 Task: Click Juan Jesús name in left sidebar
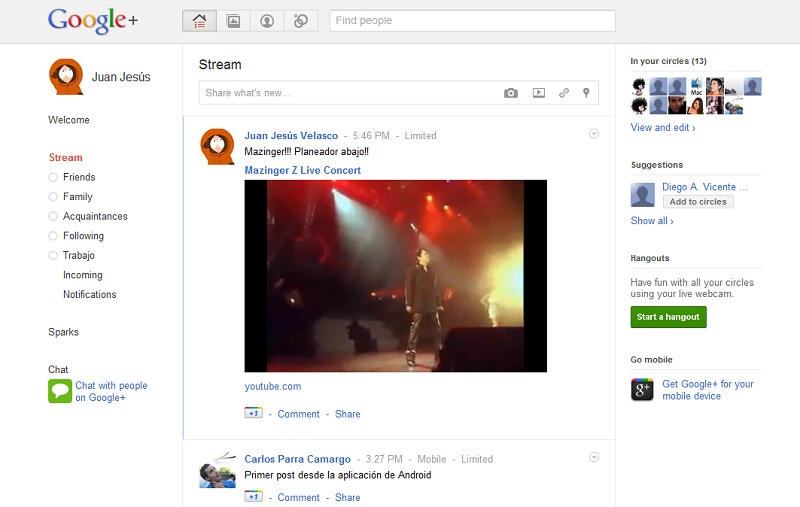click(x=121, y=77)
